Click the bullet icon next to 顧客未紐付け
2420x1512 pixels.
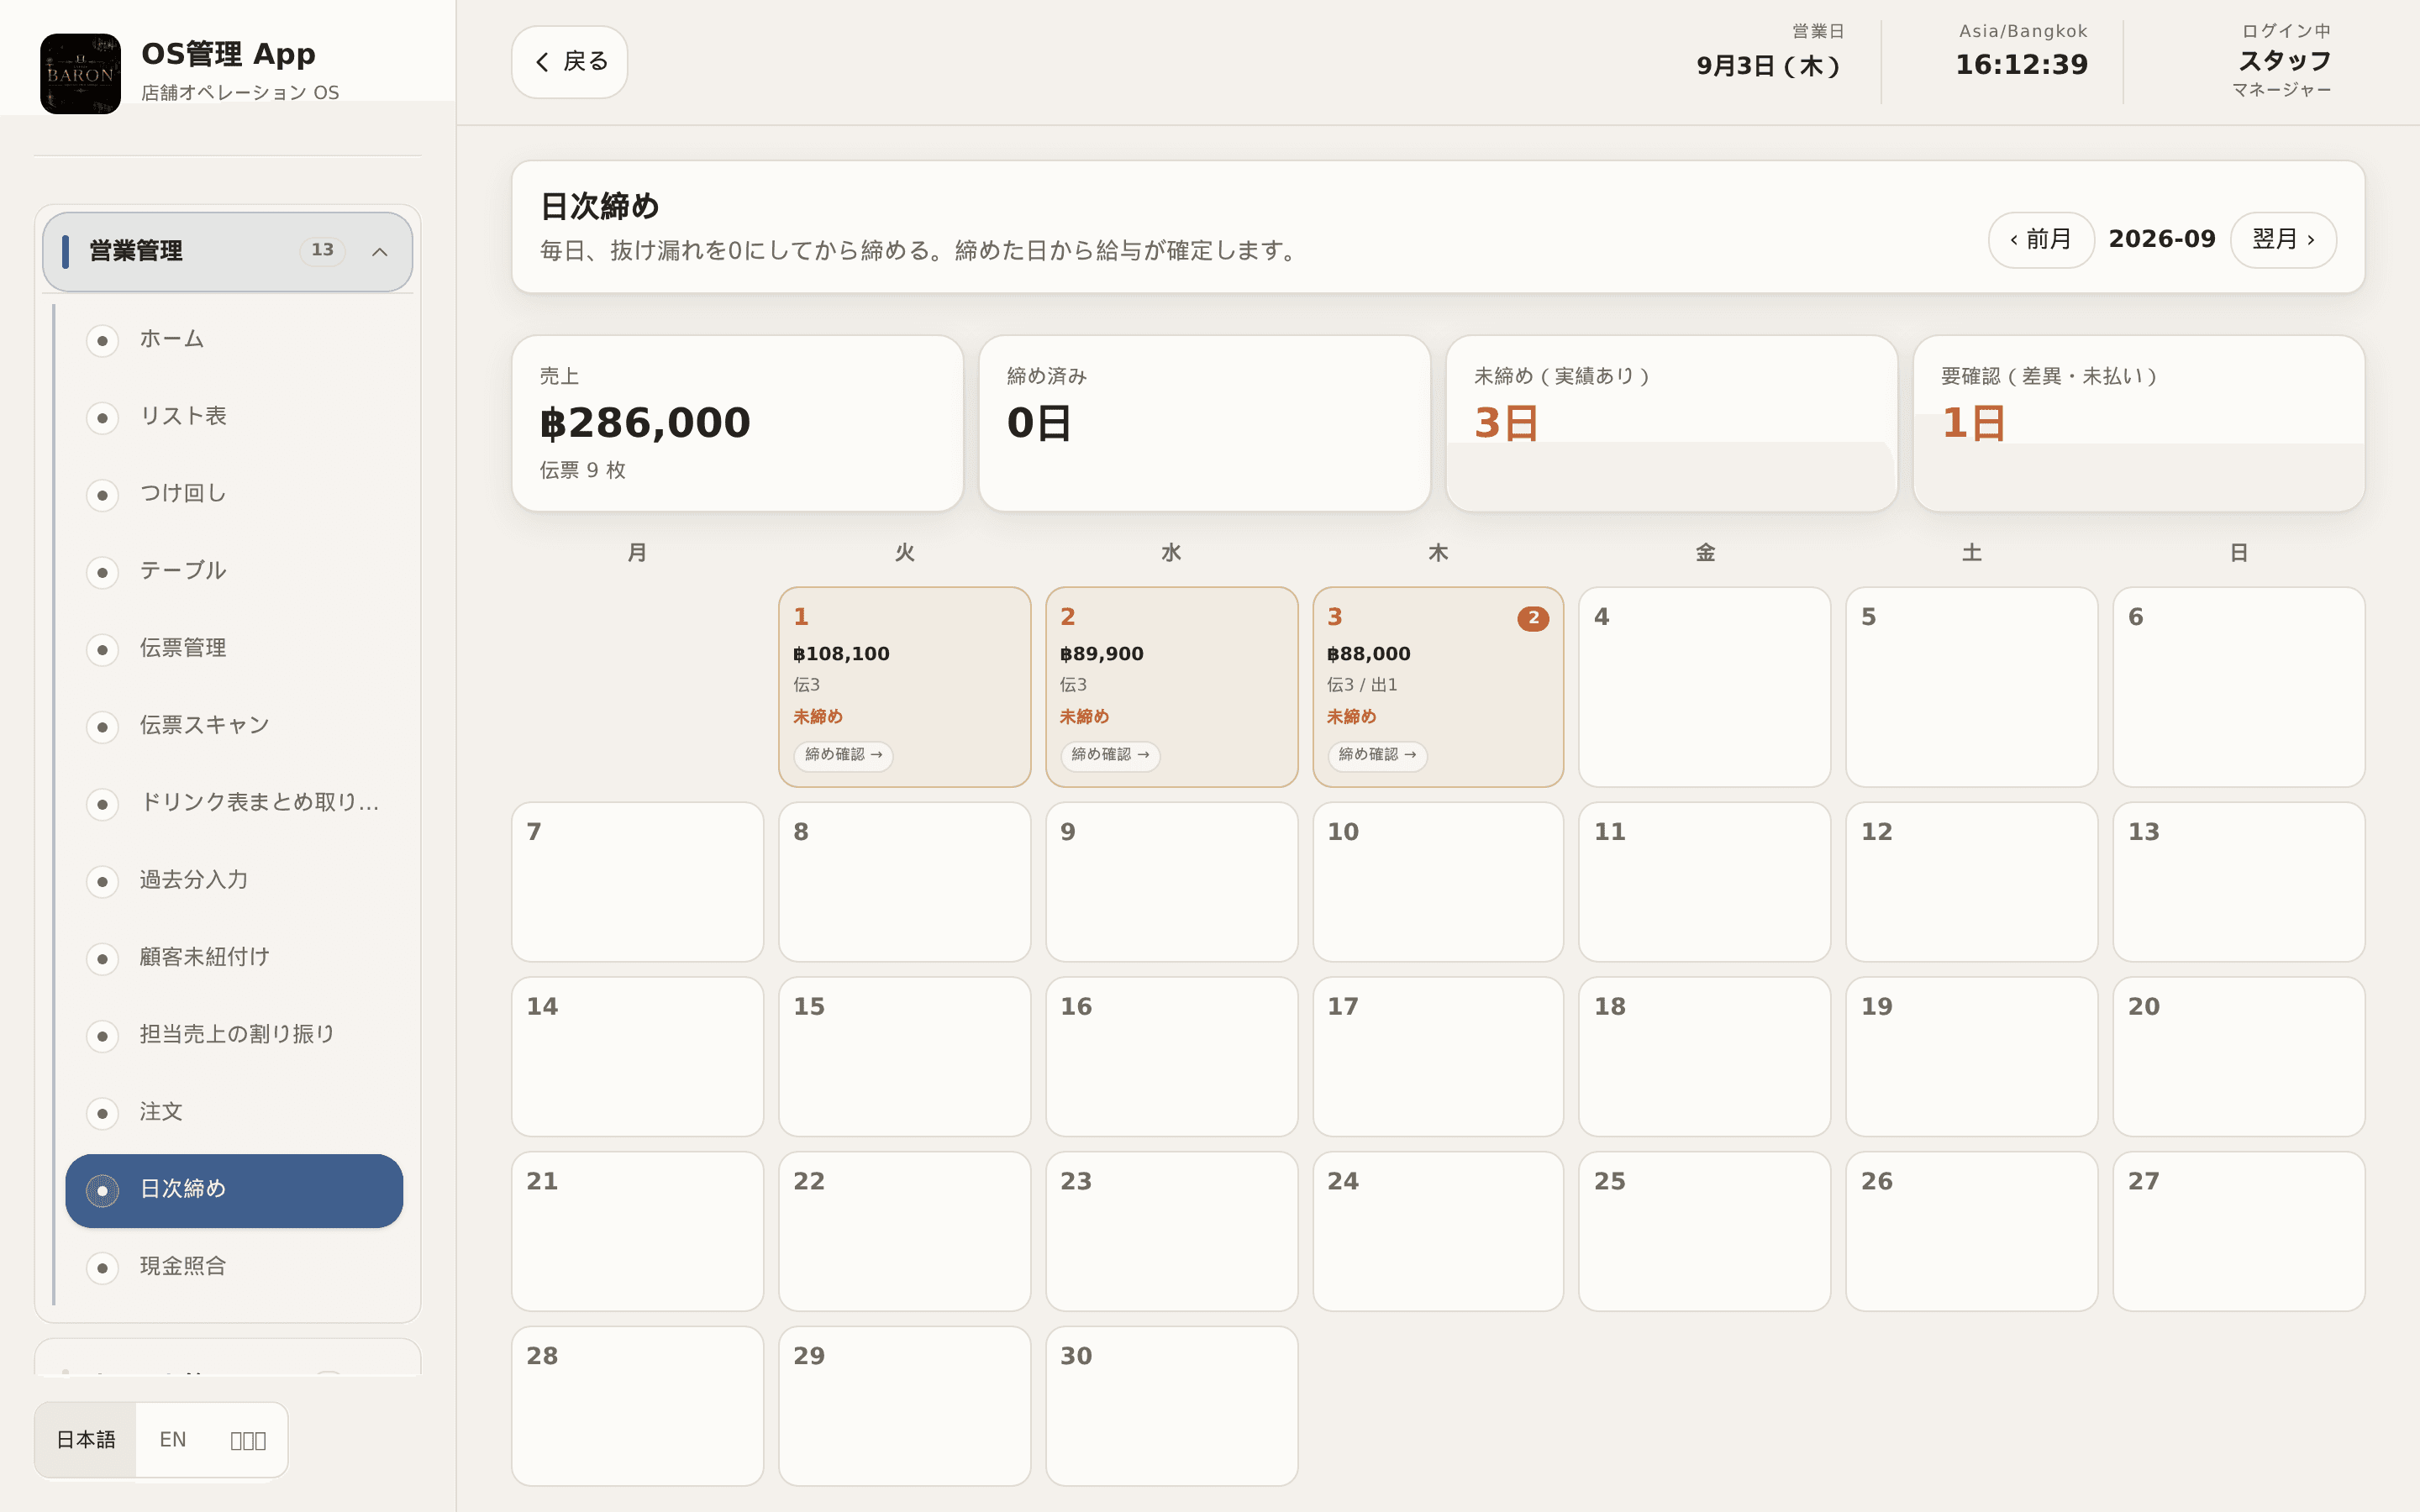click(102, 959)
